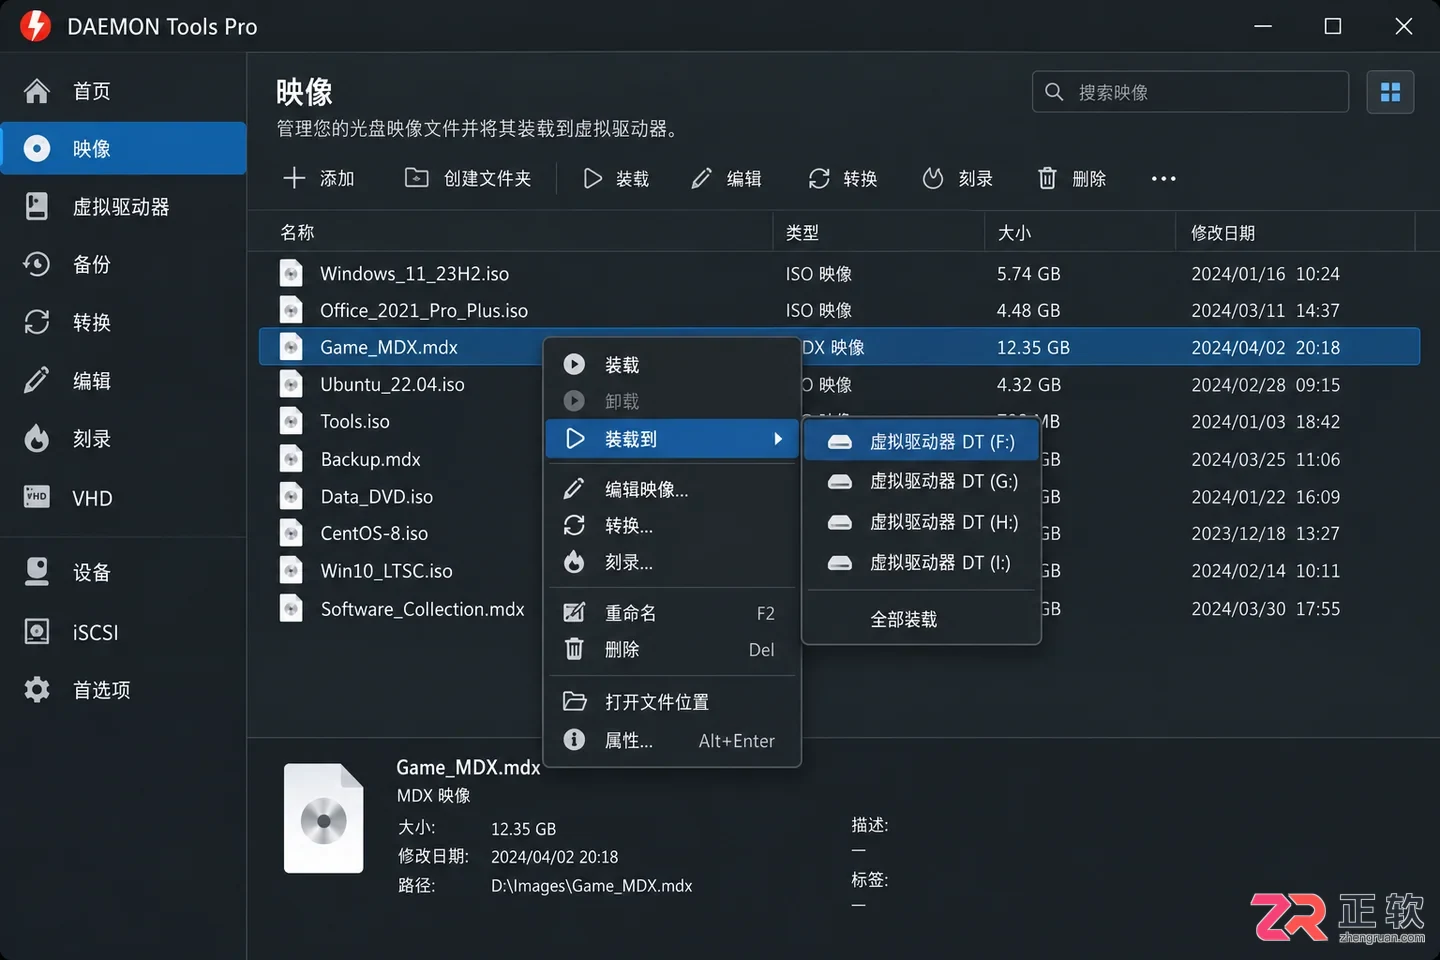Click the file icon beside Tools.iso
Viewport: 1440px width, 960px height.
291,422
